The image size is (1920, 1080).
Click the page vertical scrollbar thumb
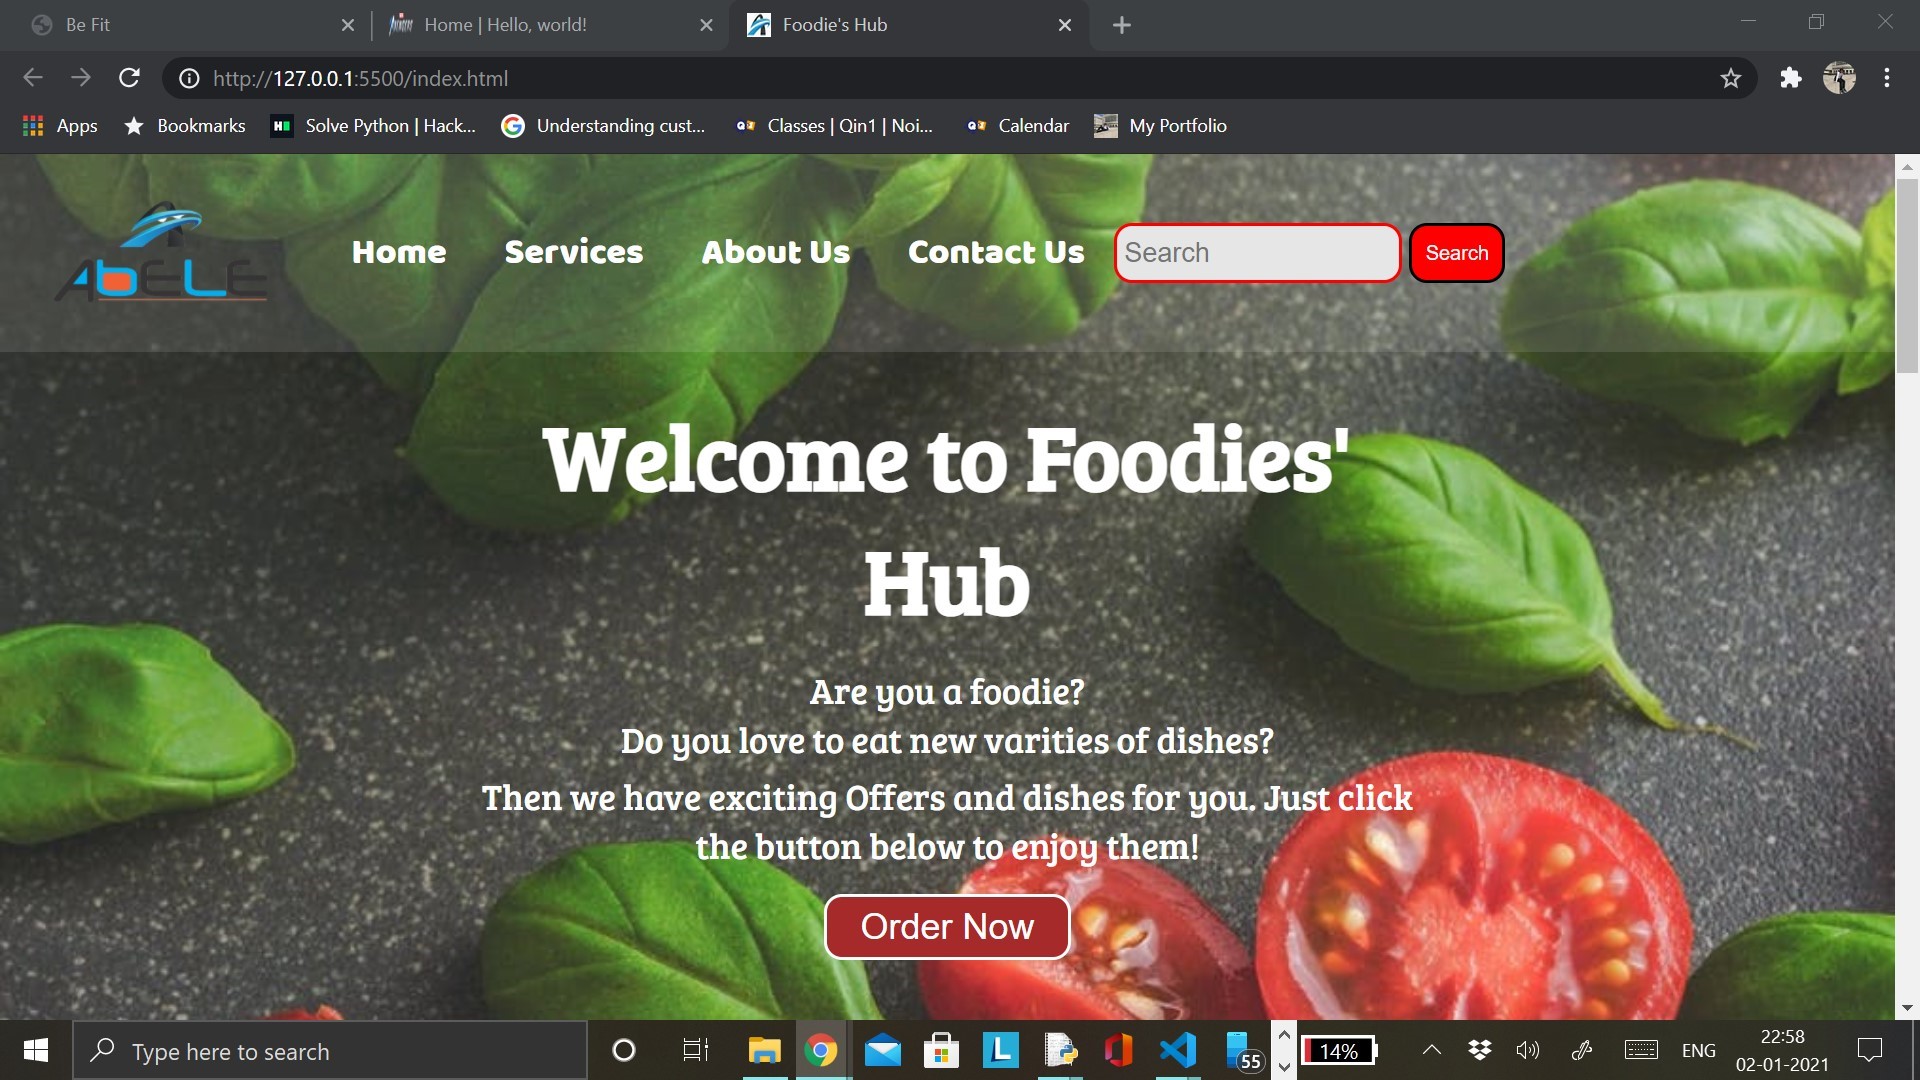(1907, 277)
